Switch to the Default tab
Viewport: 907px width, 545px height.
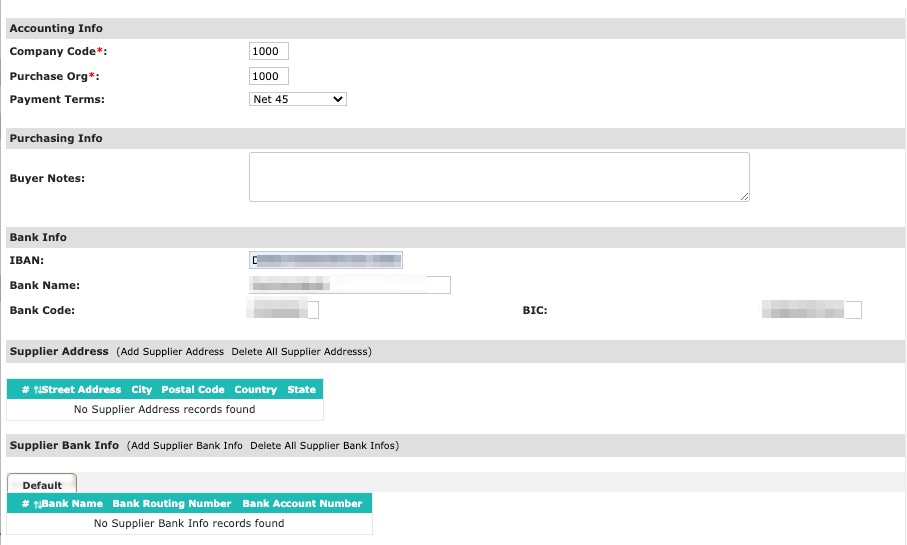(42, 485)
